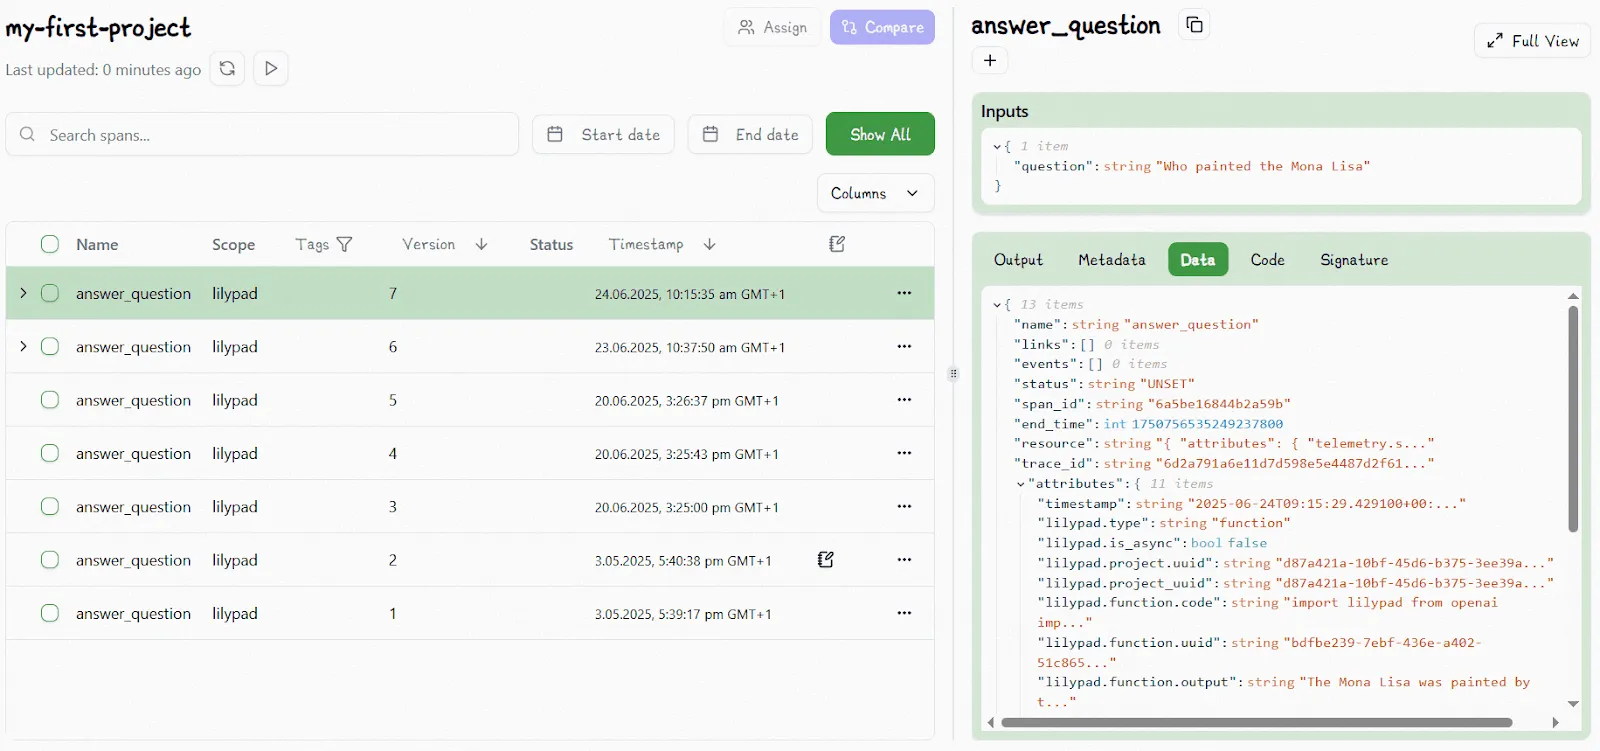Copy the answer_question name using copy icon
This screenshot has width=1600, height=751.
[x=1194, y=25]
